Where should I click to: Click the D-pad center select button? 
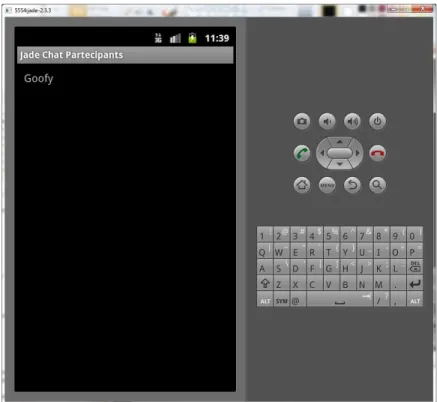340,153
